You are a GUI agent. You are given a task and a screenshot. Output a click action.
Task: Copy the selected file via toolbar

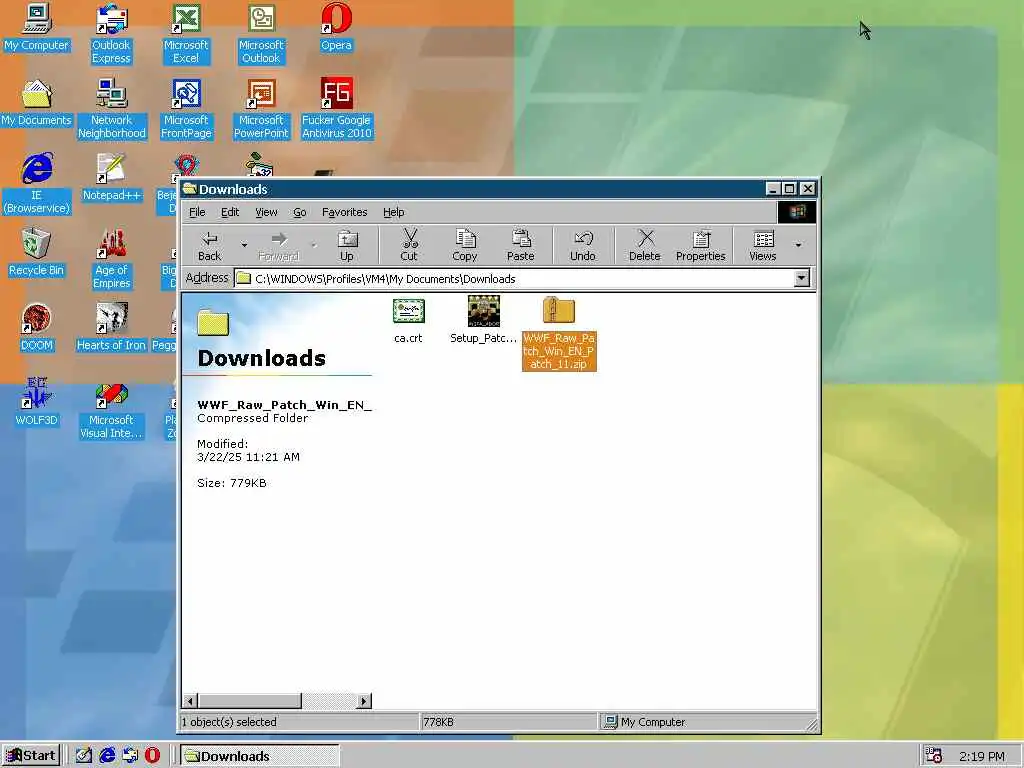point(464,246)
